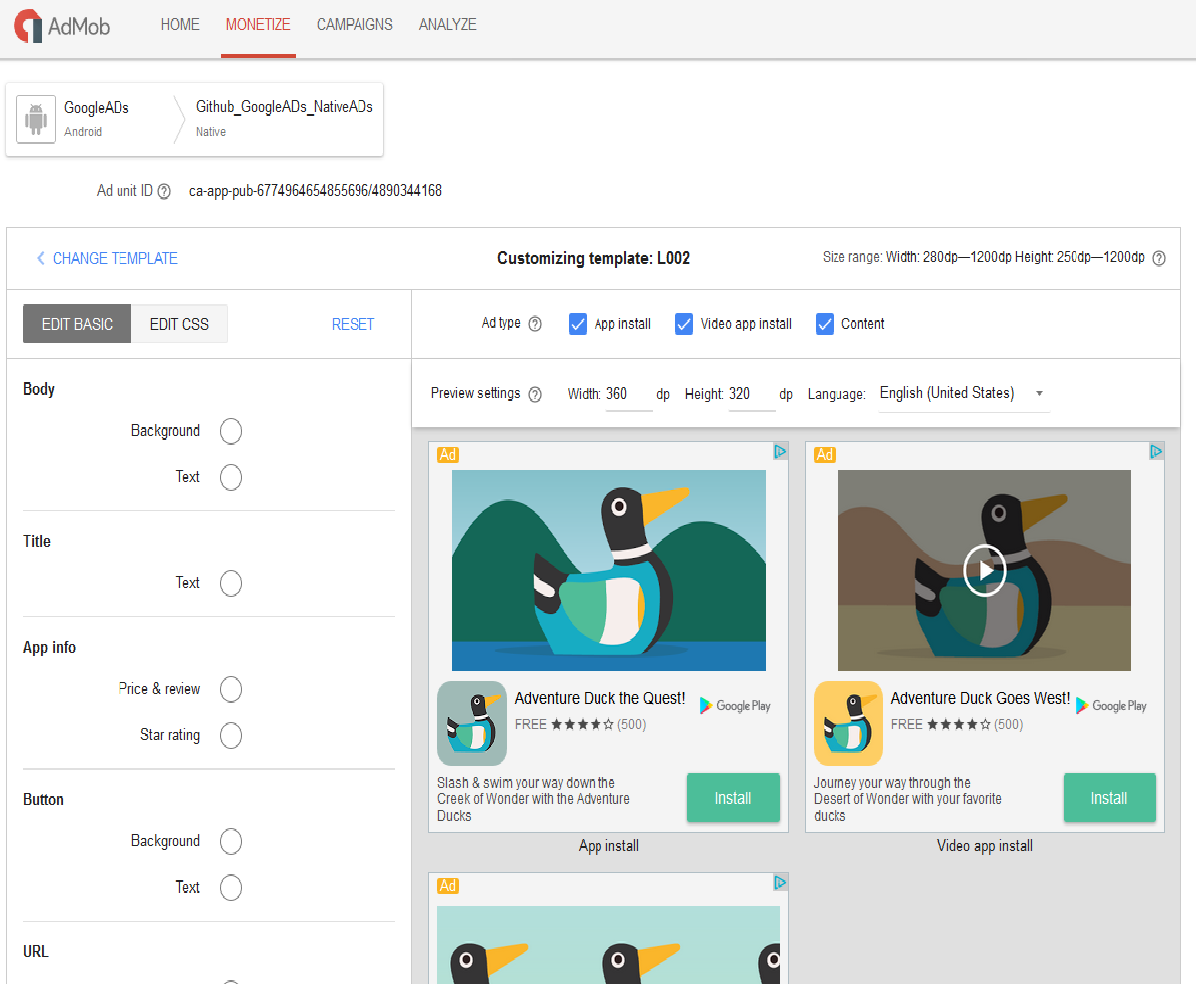Click the Android app icon for GoogleADs
Image resolution: width=1196 pixels, height=984 pixels.
[36, 119]
